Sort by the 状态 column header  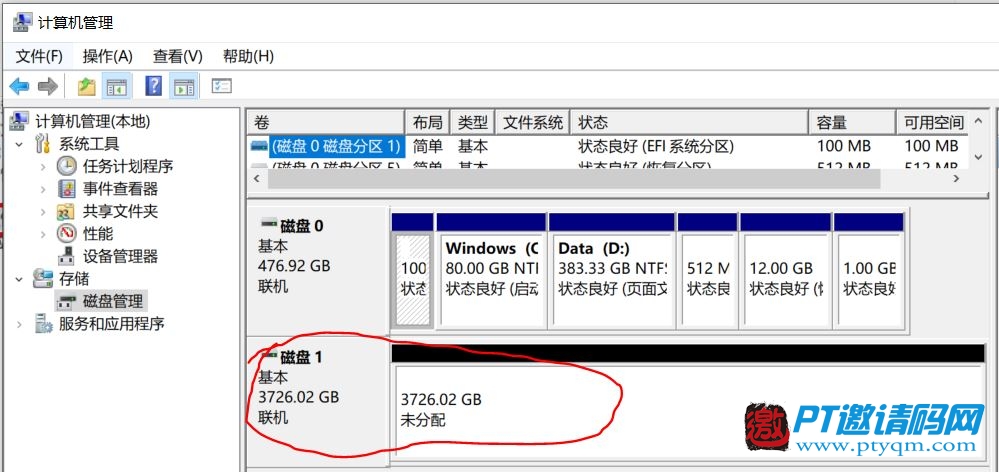[689, 122]
